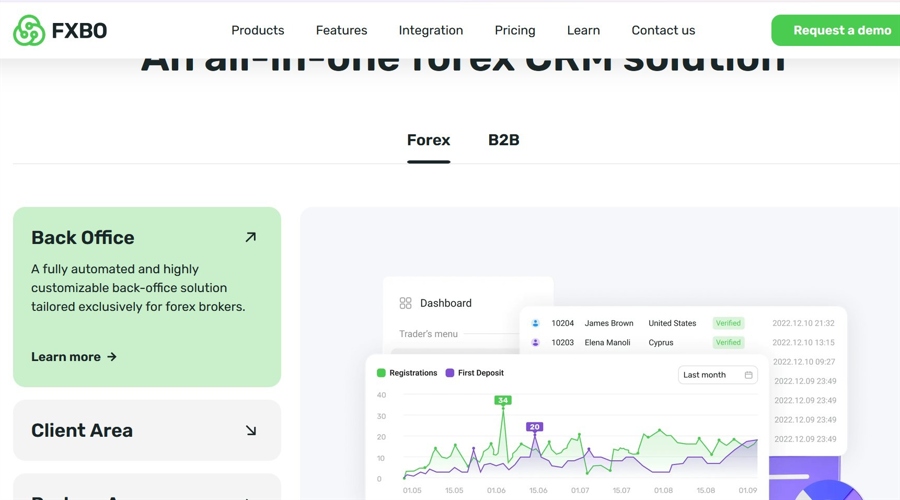Click client ID 10204

(562, 323)
